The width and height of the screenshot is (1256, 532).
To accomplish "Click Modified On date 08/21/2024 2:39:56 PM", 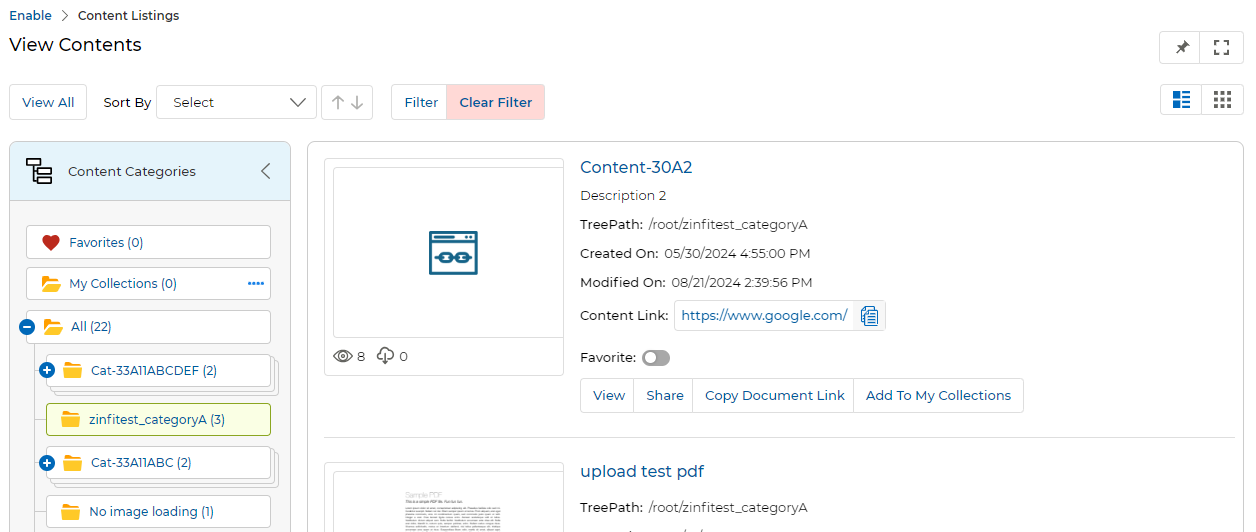I will click(743, 282).
